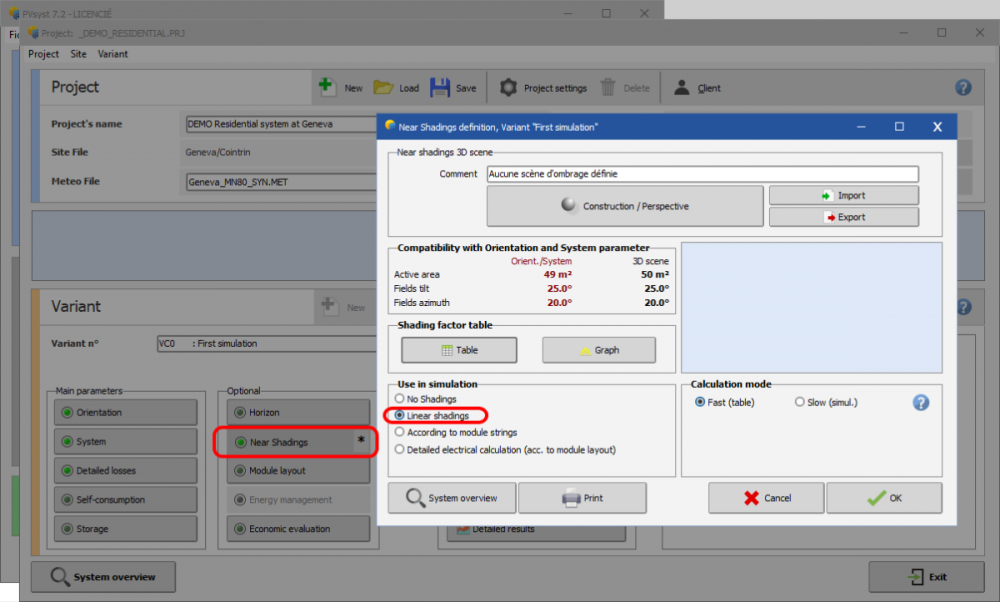1000x602 pixels.
Task: Select According to module strings option
Action: pyautogui.click(x=400, y=432)
